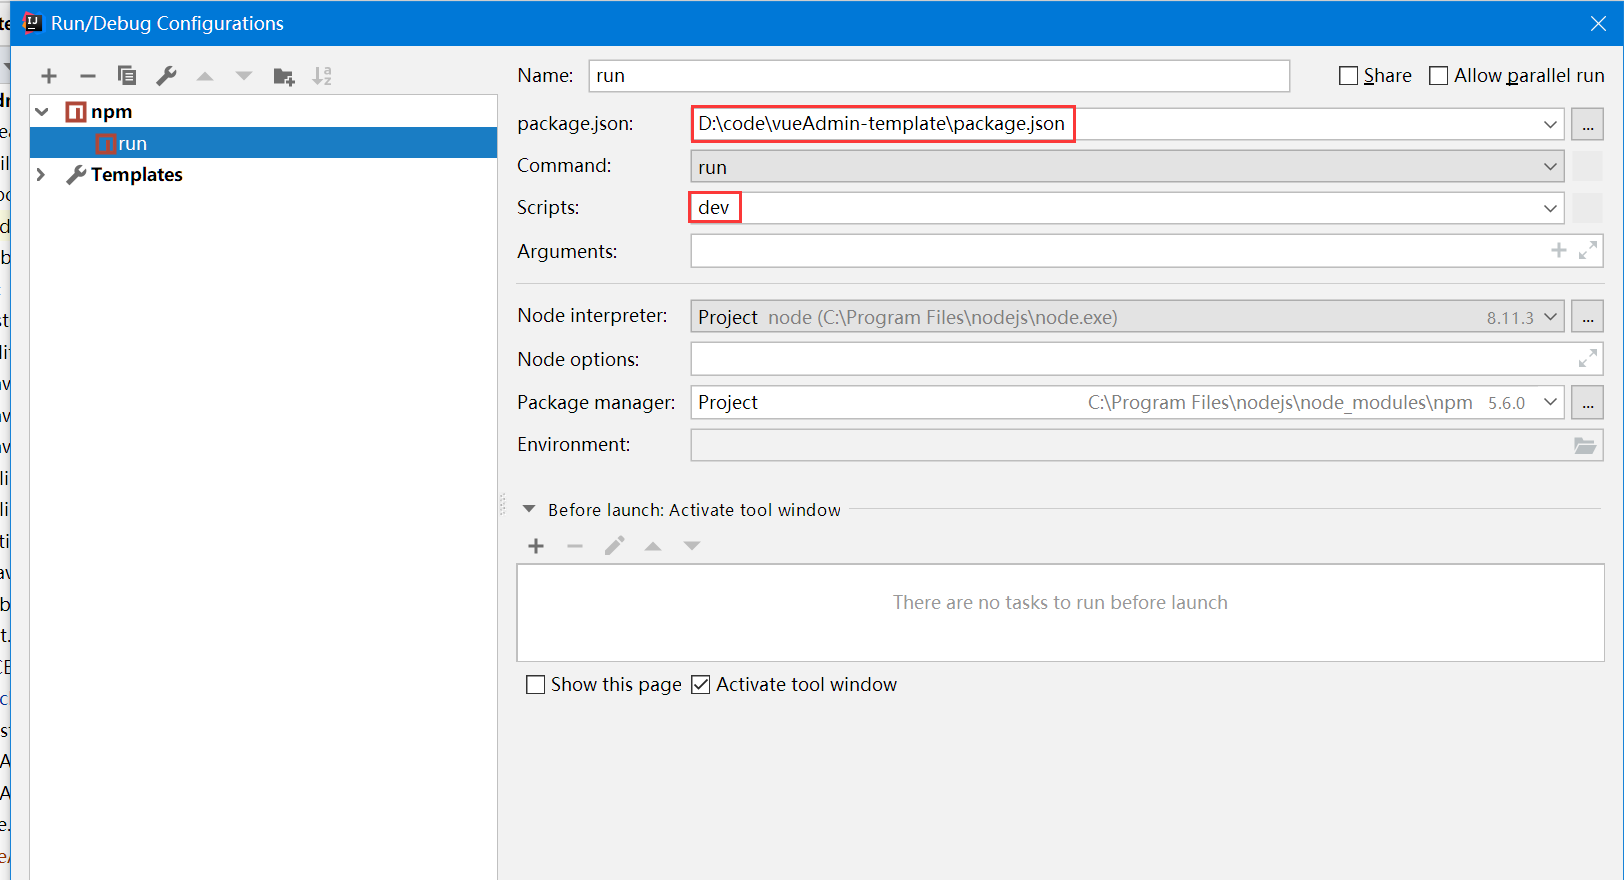Viewport: 1624px width, 880px height.
Task: Move before launch task up
Action: [x=653, y=546]
